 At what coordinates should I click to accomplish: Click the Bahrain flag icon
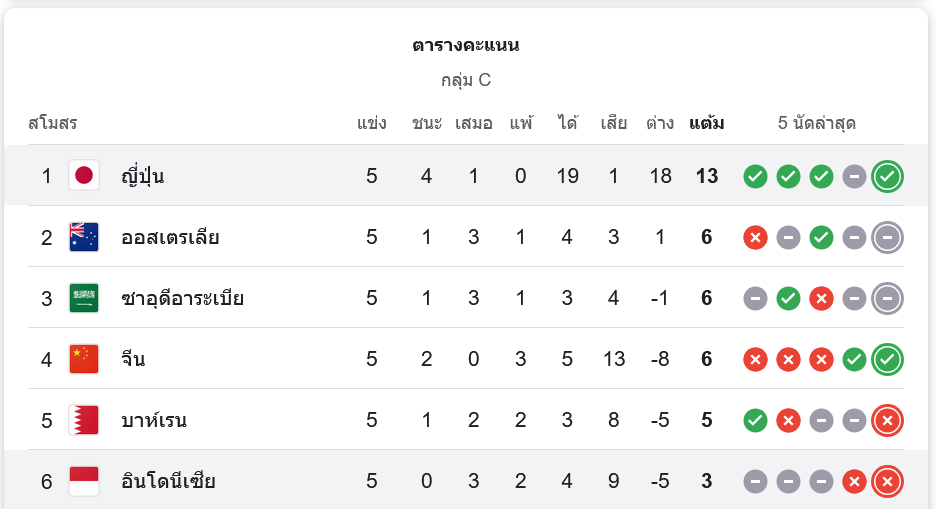click(84, 420)
